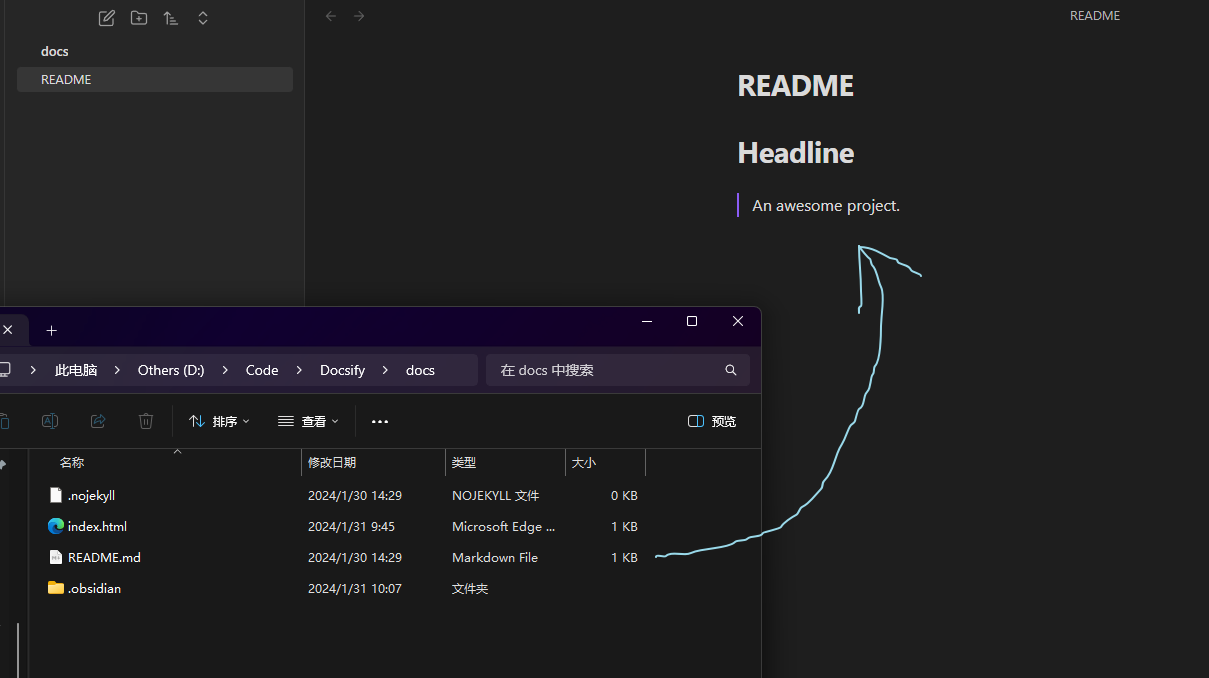
Task: Click the share icon in Explorer toolbar
Action: (98, 421)
